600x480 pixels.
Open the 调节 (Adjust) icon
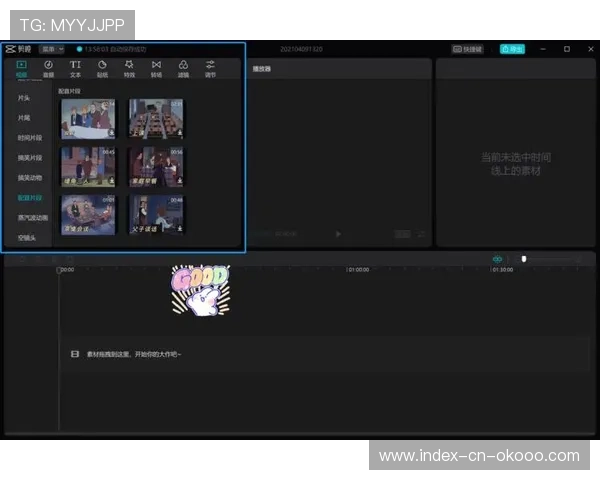click(210, 68)
